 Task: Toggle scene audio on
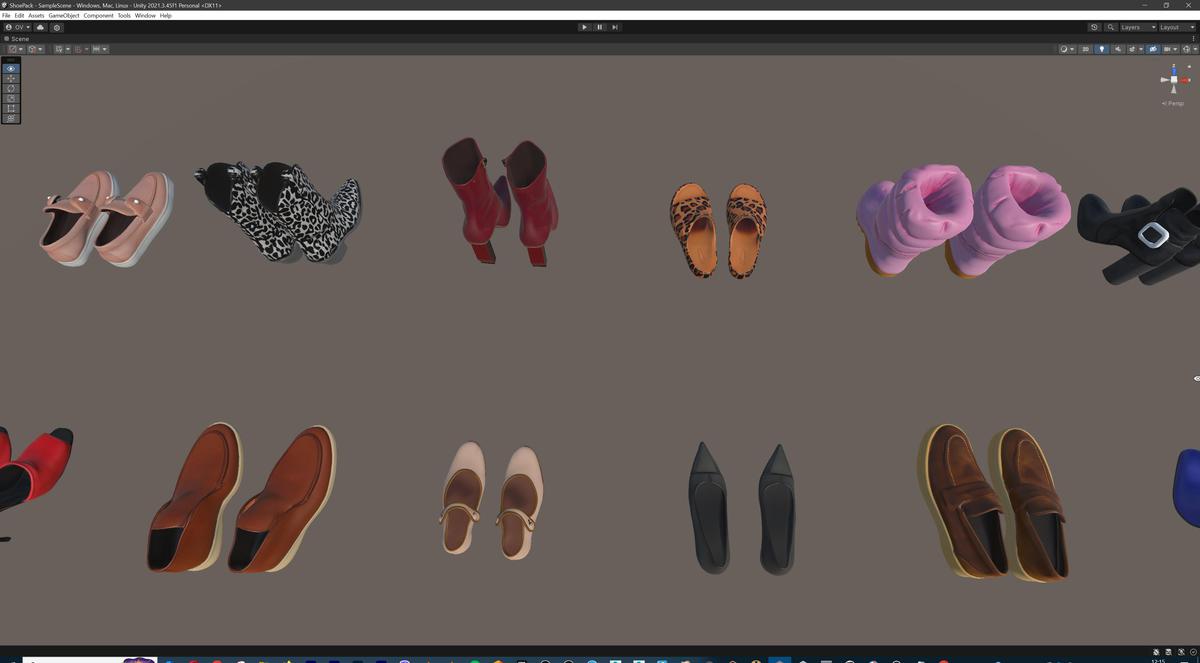pos(1118,49)
